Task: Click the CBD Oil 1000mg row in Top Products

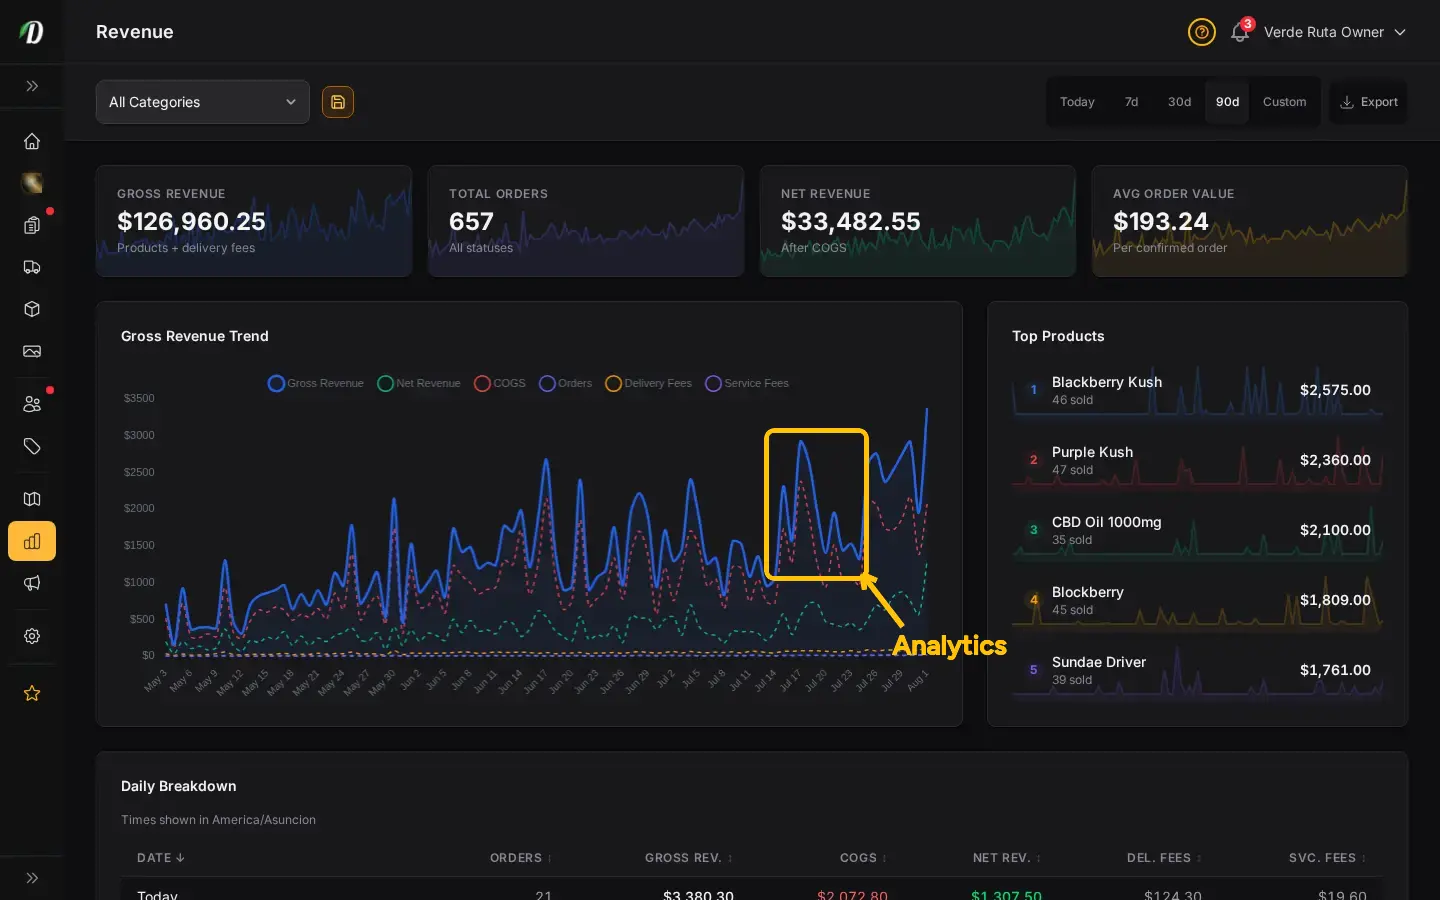Action: 1198,530
